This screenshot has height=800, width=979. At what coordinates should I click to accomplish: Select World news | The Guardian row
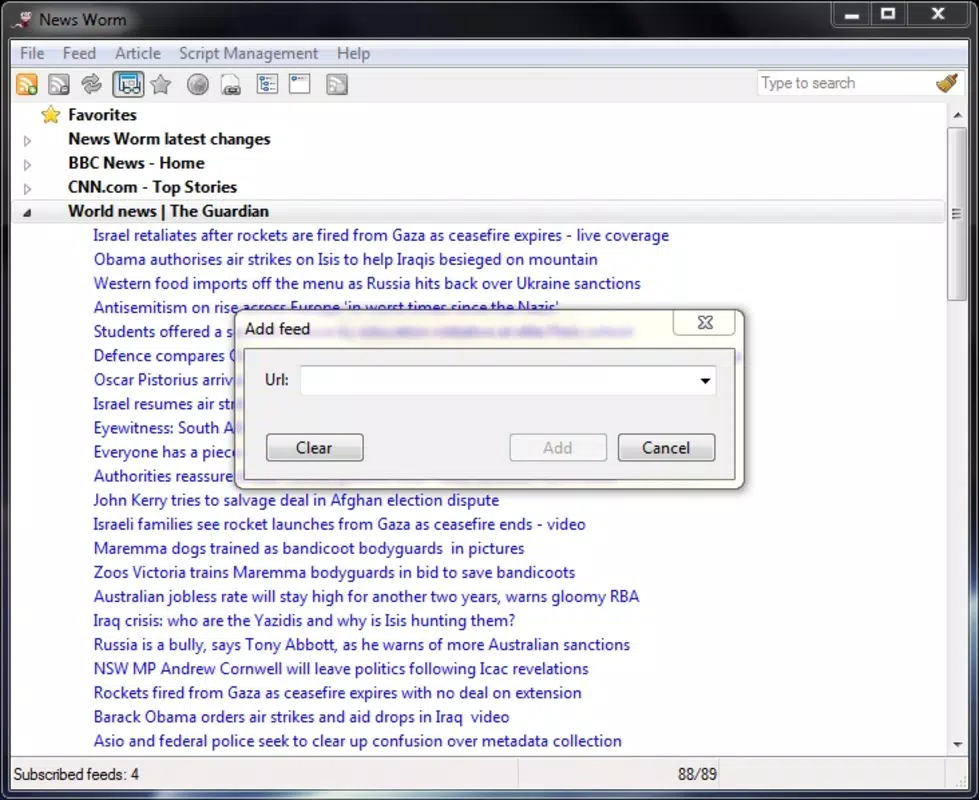tap(478, 211)
